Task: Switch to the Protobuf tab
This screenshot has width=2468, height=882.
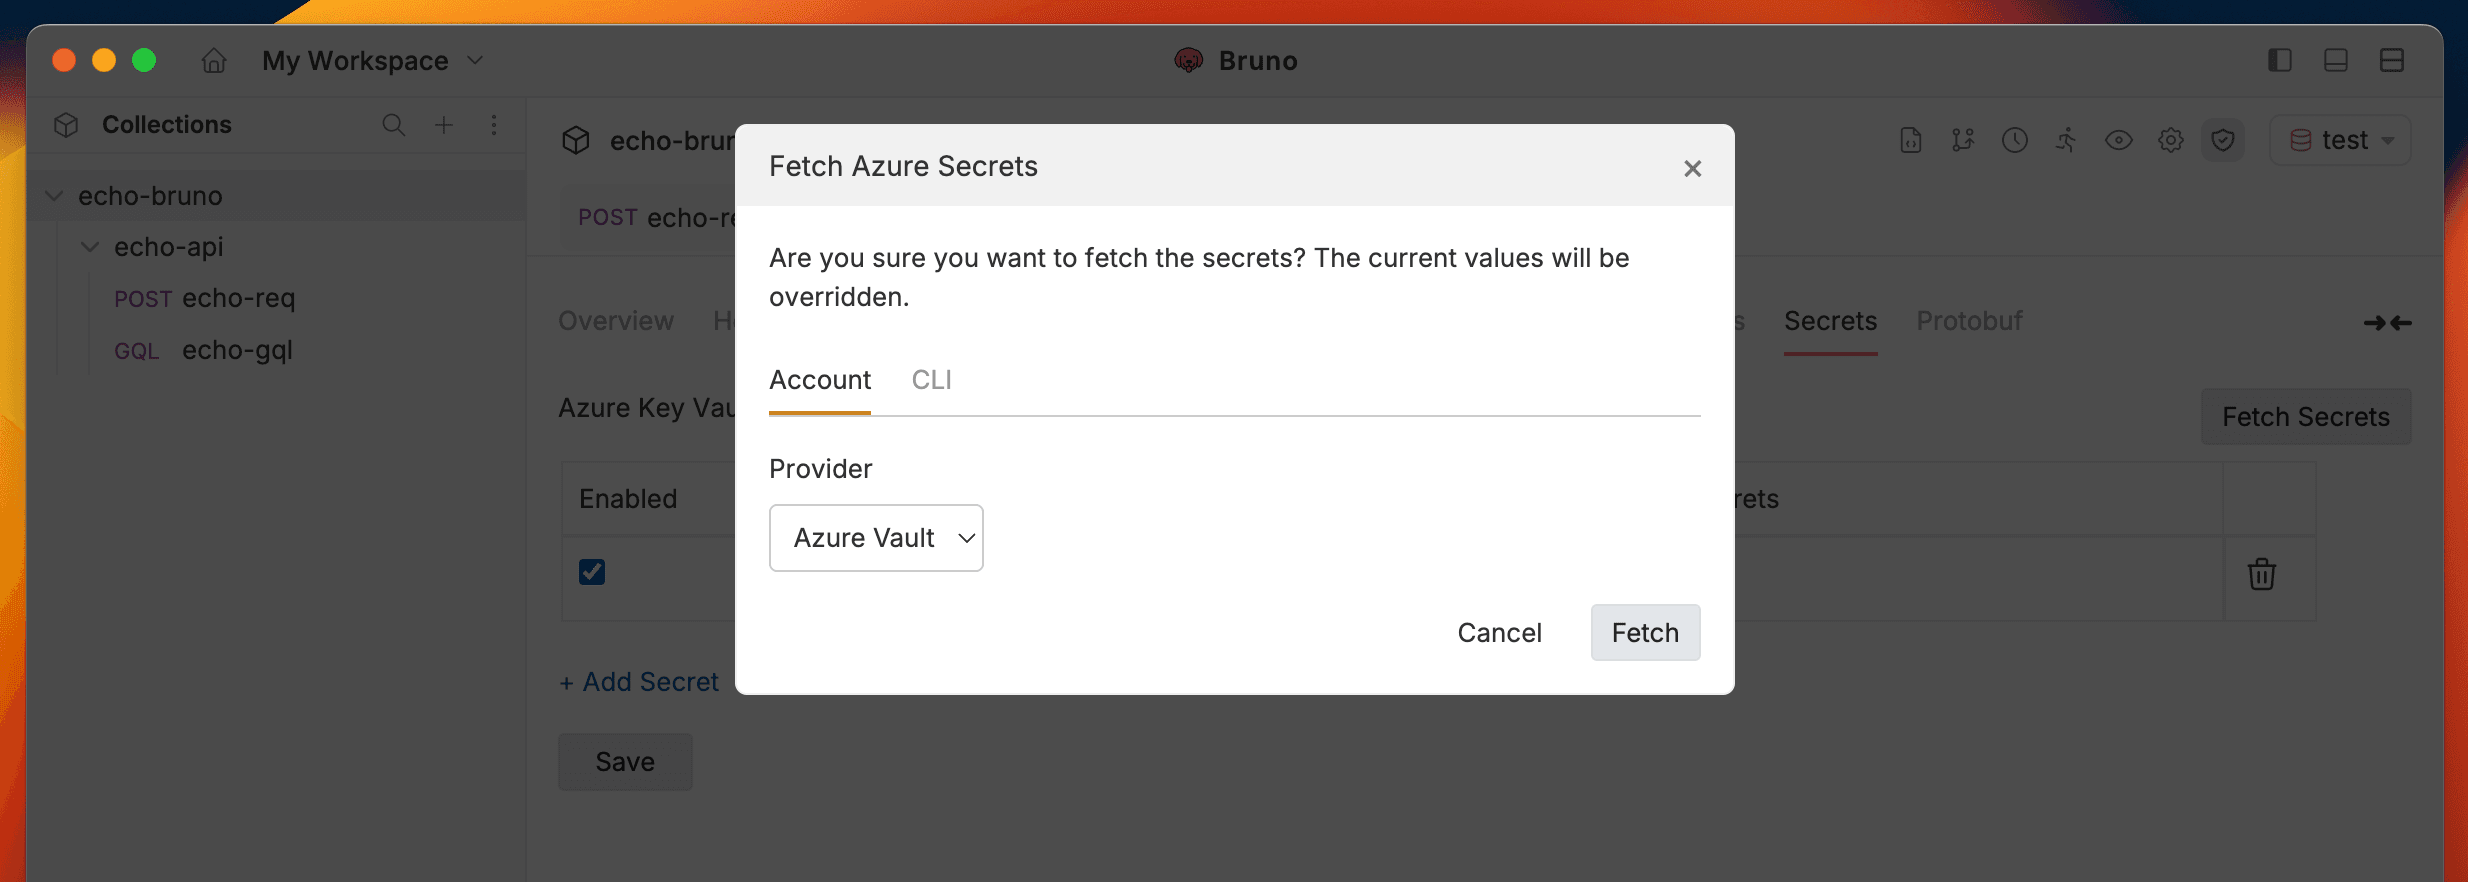Action: (1968, 321)
